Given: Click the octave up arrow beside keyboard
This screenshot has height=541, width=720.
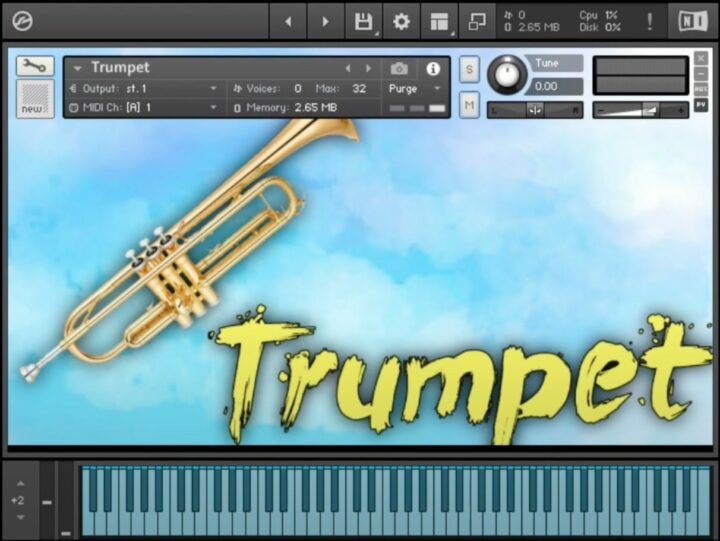Looking at the screenshot, I should (x=19, y=483).
